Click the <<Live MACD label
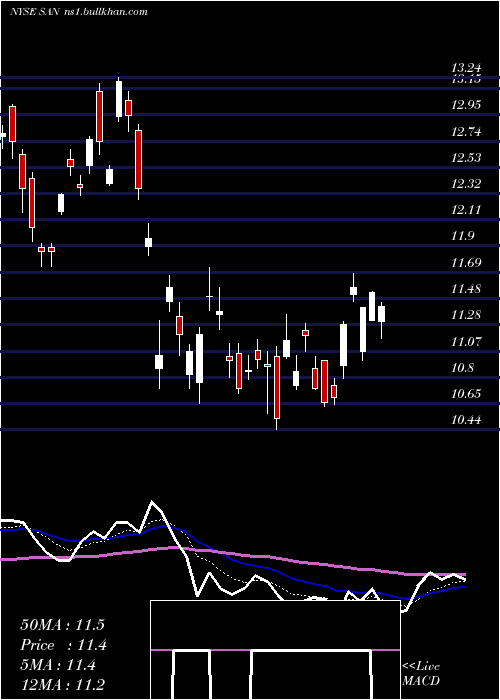This screenshot has height=700, width=500. [421, 673]
